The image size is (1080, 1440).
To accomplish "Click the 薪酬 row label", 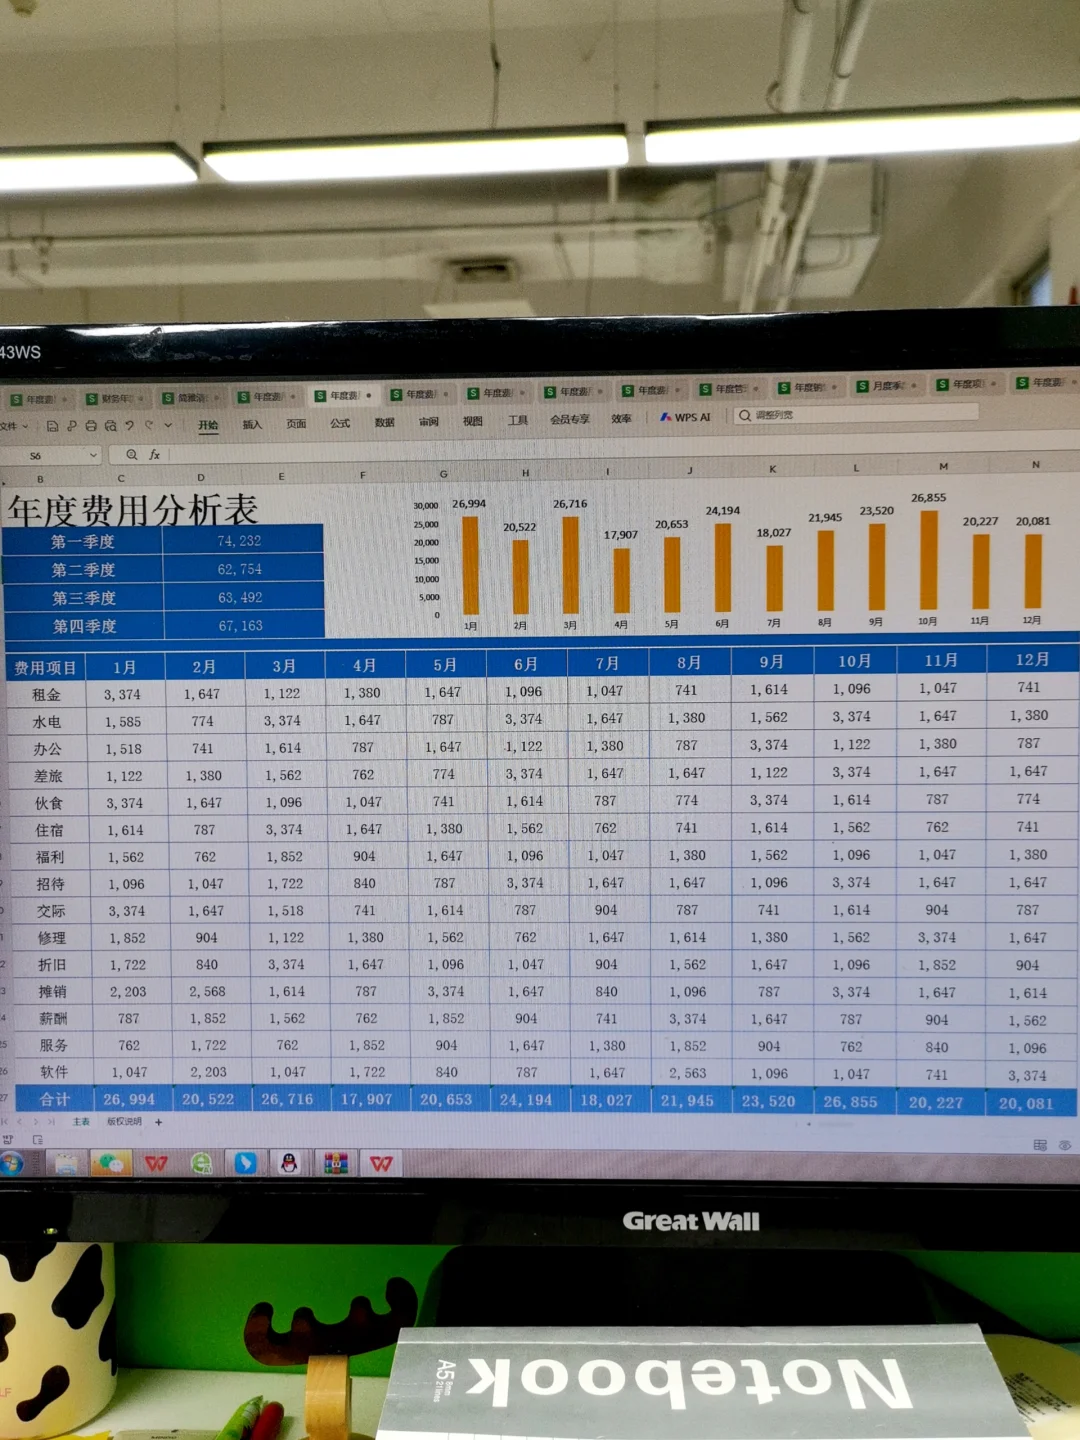I will [52, 1018].
